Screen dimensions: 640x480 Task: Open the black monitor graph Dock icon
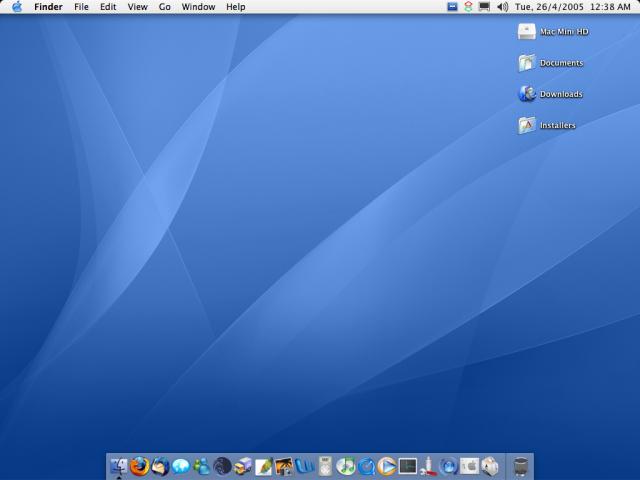click(x=408, y=466)
